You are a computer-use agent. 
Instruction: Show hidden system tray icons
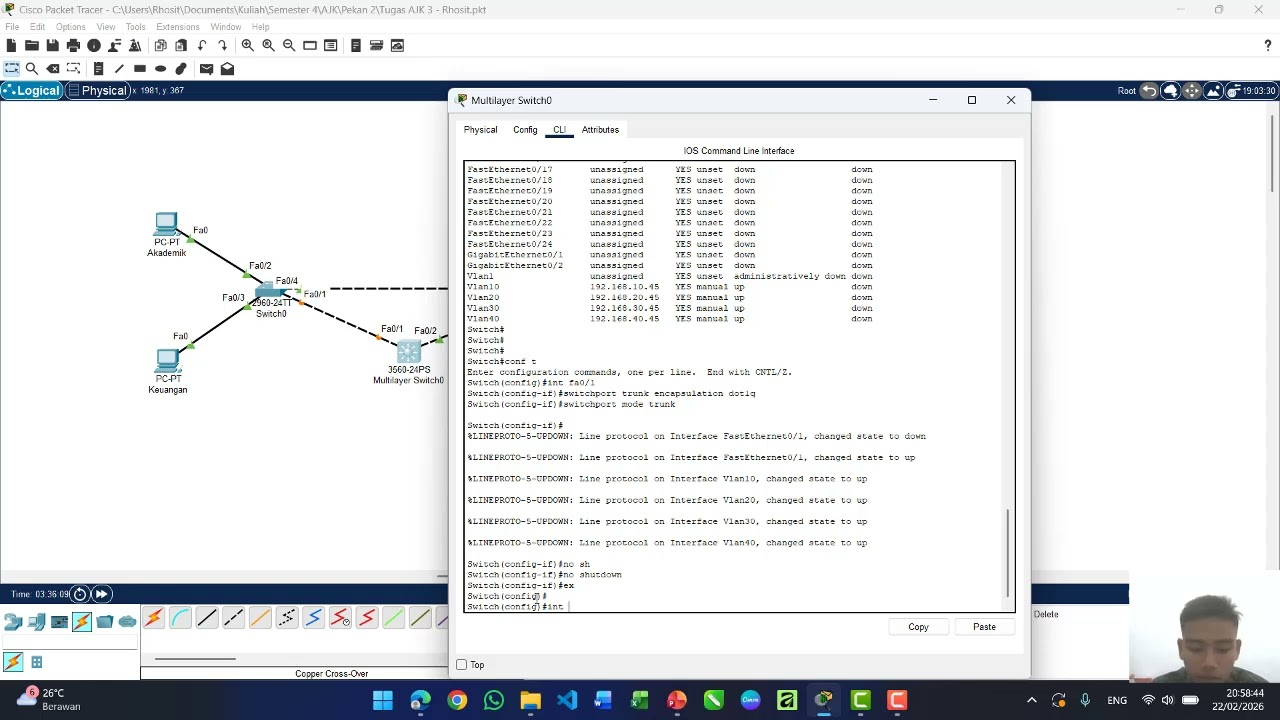pos(1032,700)
